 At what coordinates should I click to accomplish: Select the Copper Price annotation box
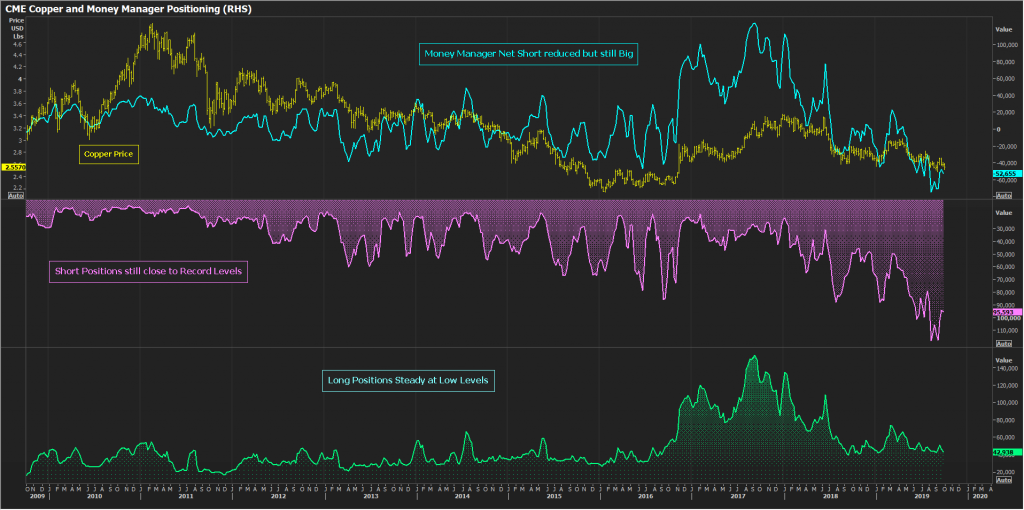pos(109,155)
